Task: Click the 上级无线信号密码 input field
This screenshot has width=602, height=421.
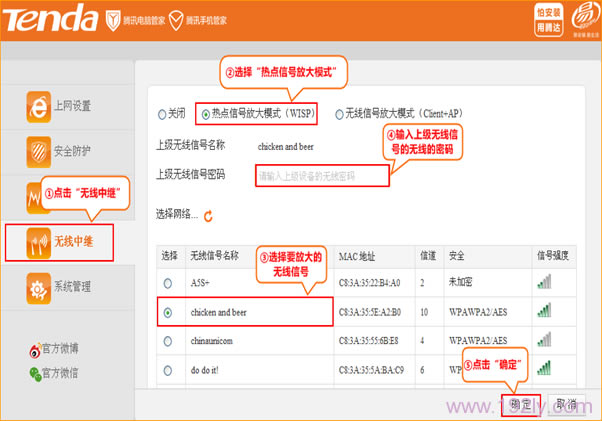Action: click(x=320, y=176)
